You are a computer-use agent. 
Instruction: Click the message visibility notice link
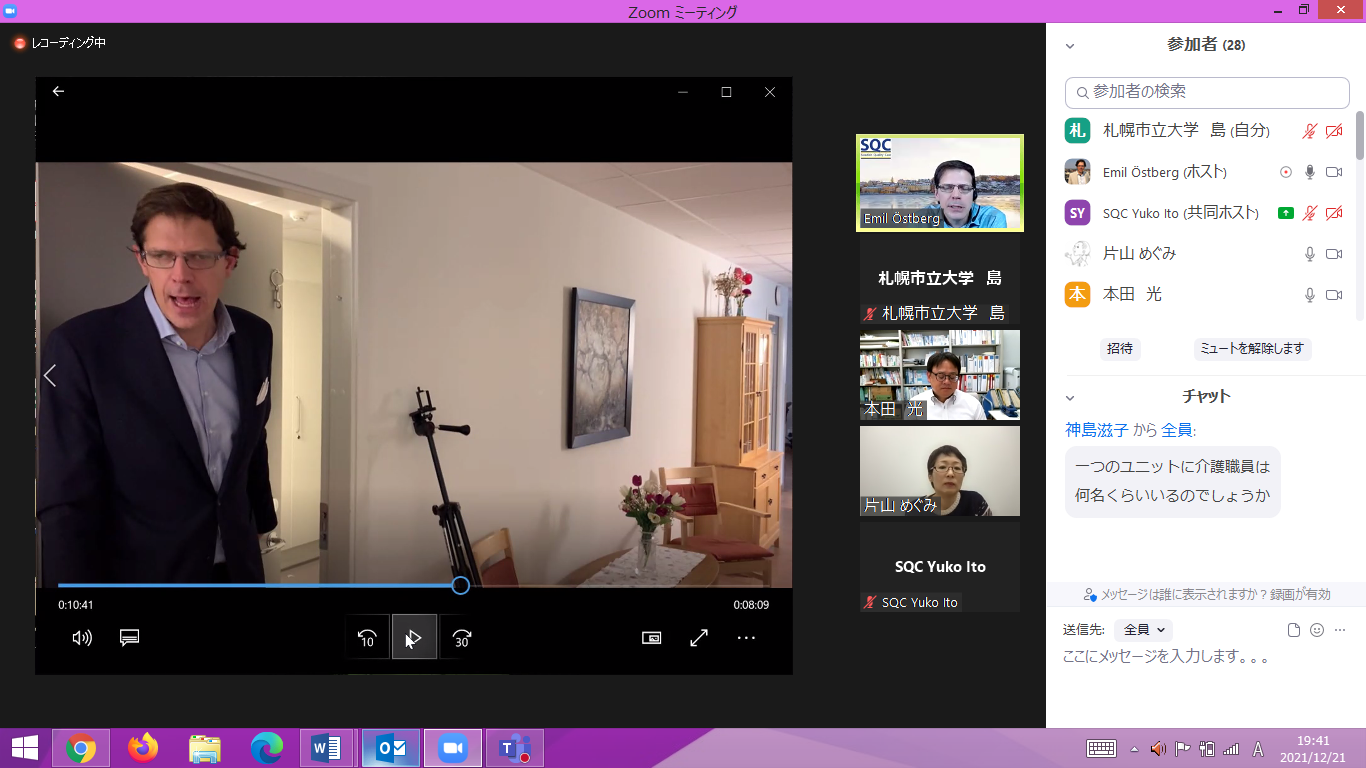click(x=1207, y=594)
